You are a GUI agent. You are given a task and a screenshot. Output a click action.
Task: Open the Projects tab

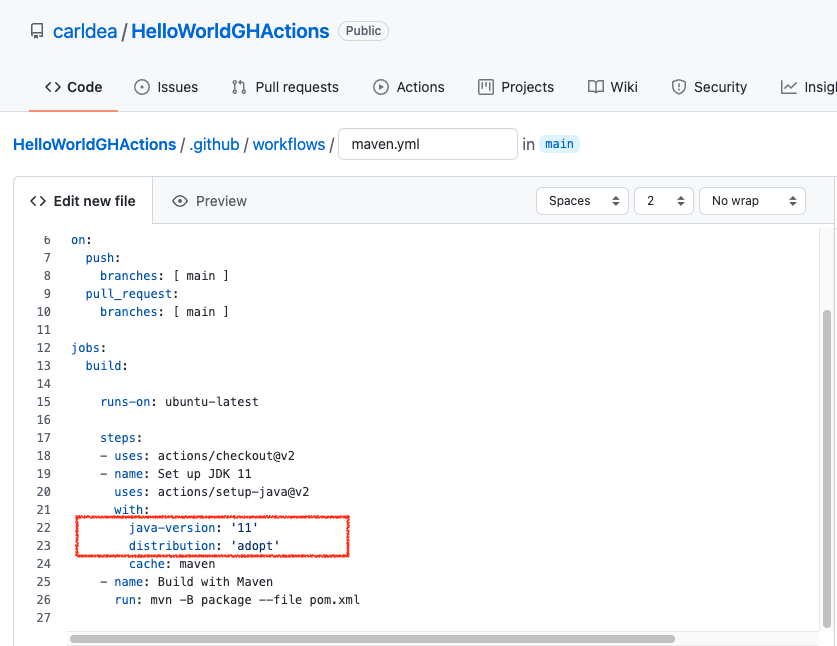[516, 87]
